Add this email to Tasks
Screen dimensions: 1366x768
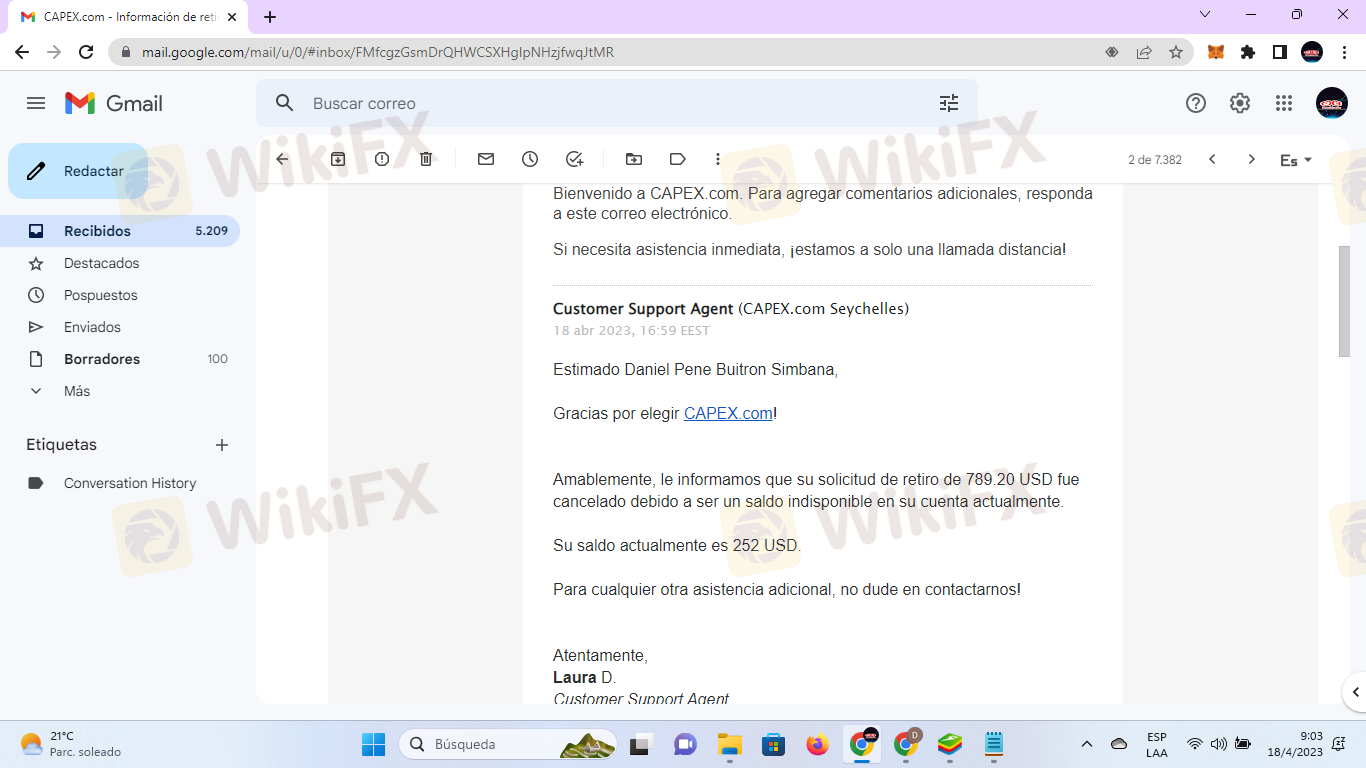coord(574,159)
